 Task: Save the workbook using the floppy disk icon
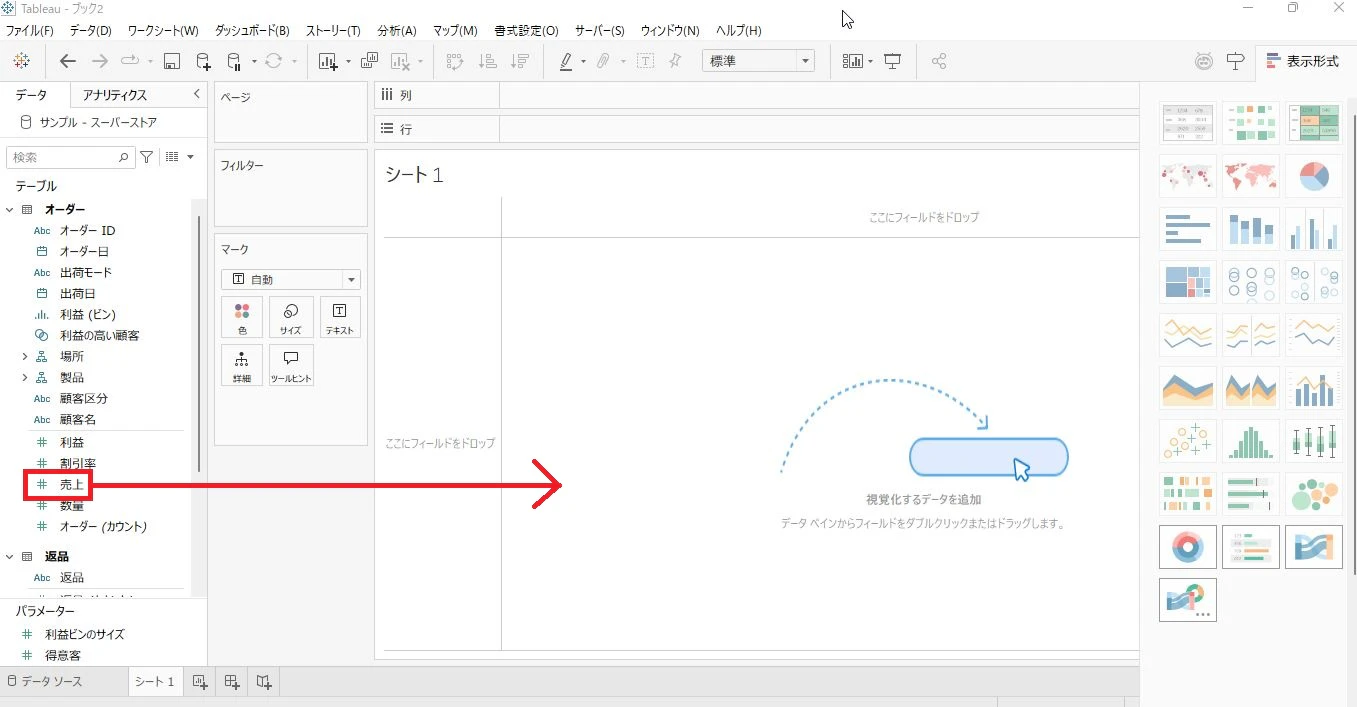(x=171, y=61)
